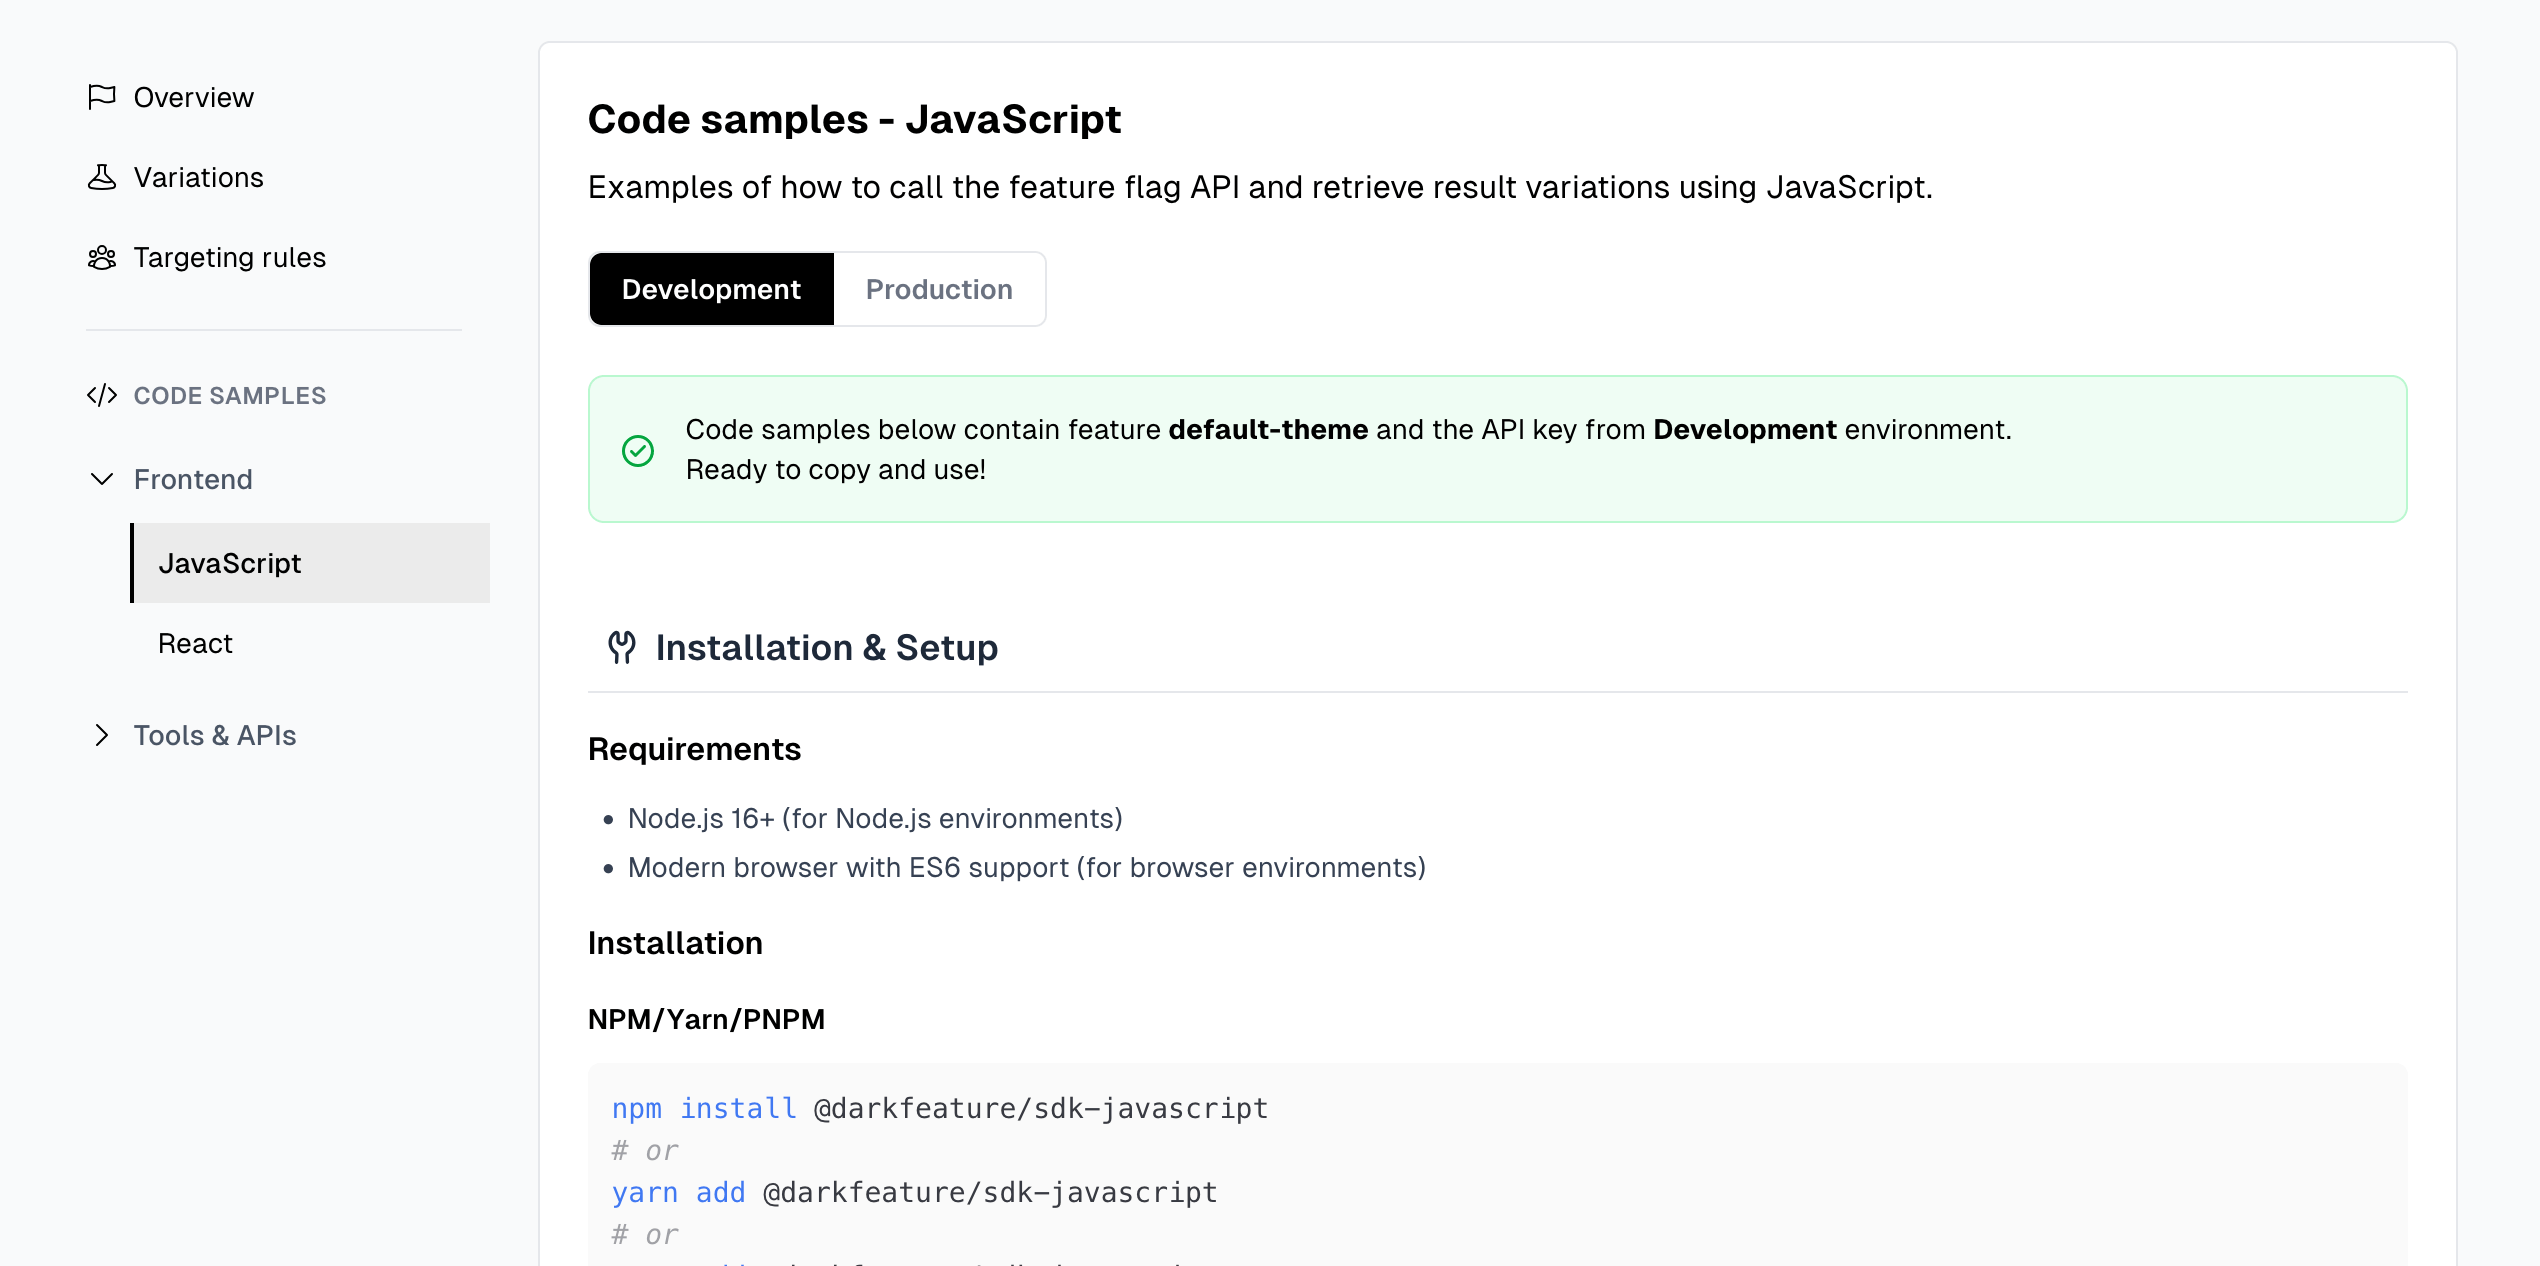This screenshot has width=2540, height=1266.
Task: Click the npm install command line
Action: 940,1108
